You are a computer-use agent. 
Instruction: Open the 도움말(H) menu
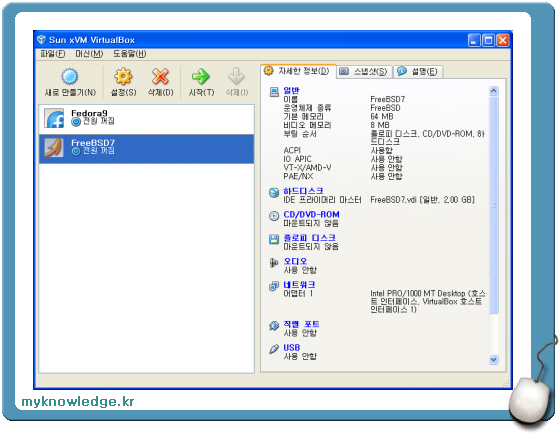pyautogui.click(x=130, y=54)
